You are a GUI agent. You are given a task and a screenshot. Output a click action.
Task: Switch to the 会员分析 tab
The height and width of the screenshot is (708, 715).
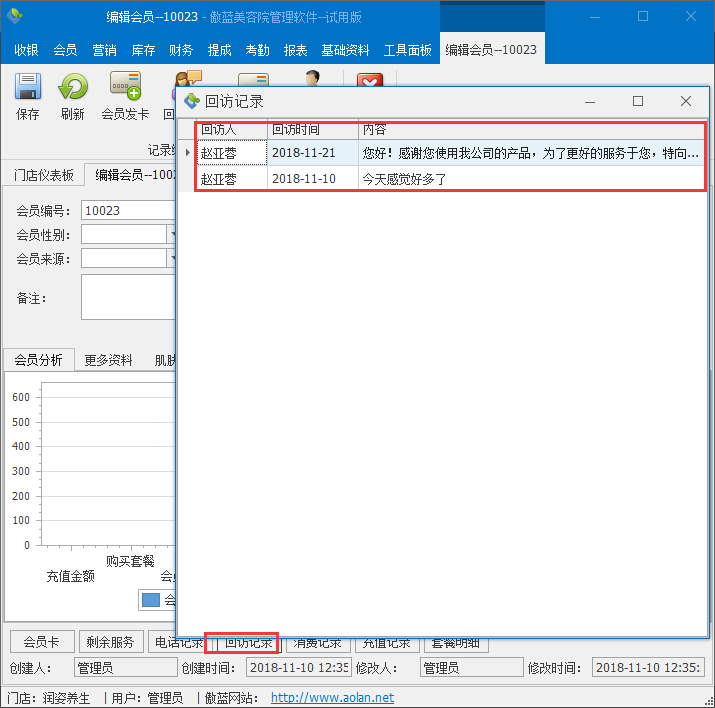38,360
